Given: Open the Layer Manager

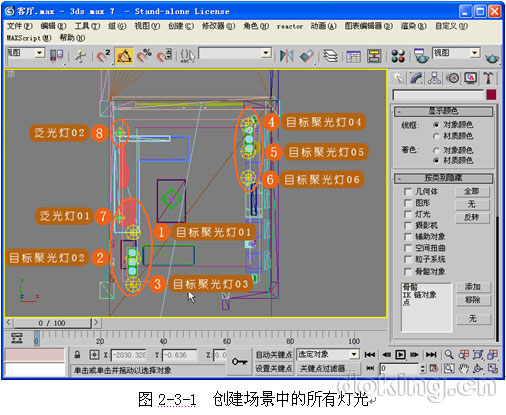Looking at the screenshot, I should (330, 56).
